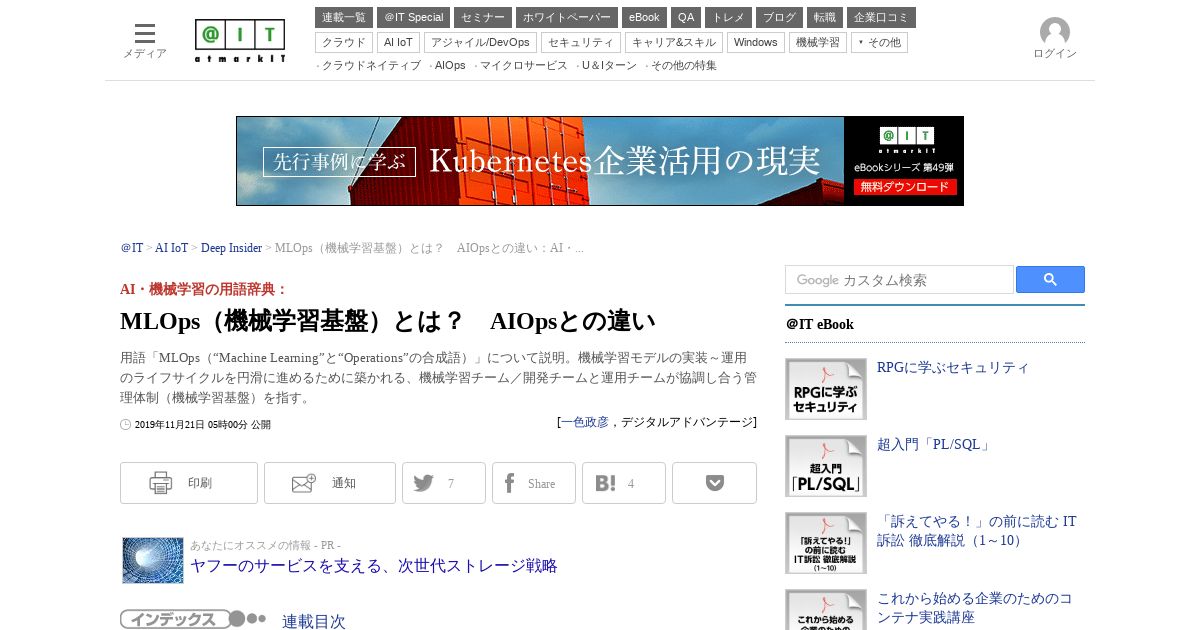Click the インデックス badge icon
Viewport: 1200px width, 630px height.
[193, 619]
